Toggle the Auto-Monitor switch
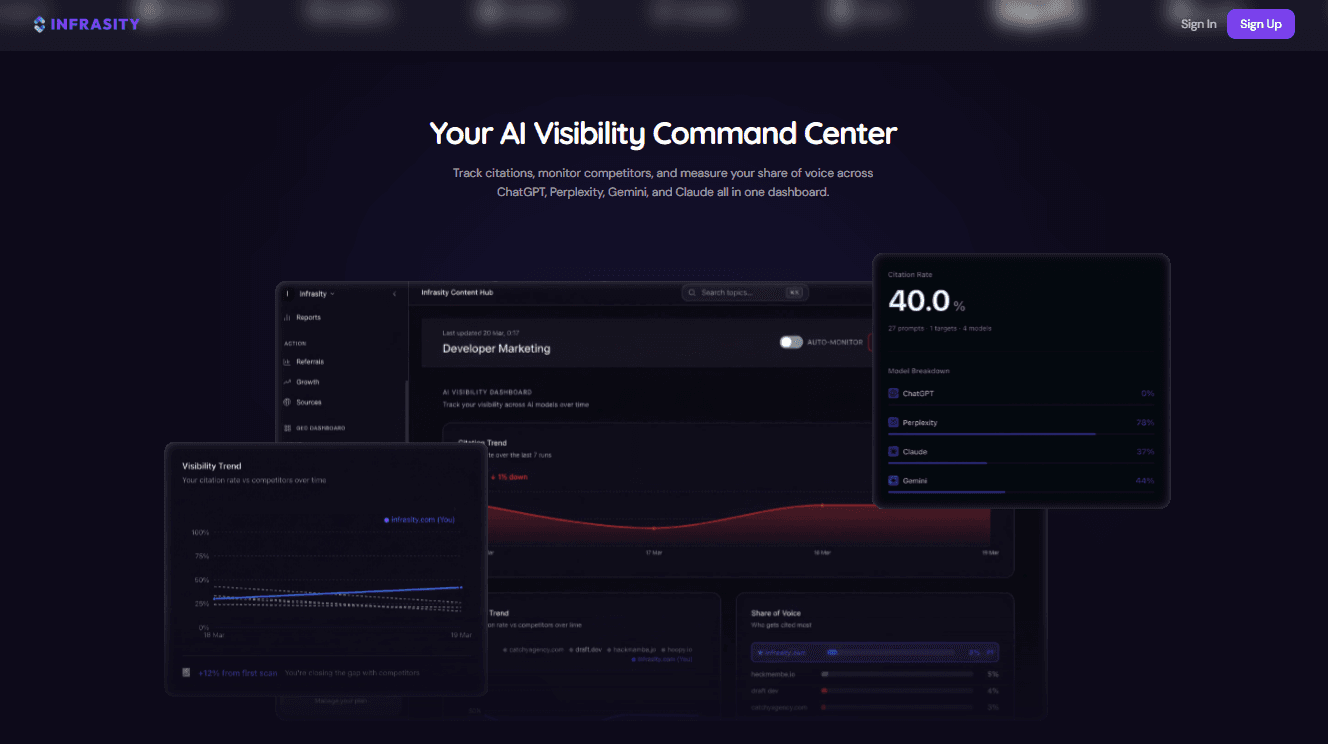Image resolution: width=1328 pixels, height=744 pixels. (791, 342)
